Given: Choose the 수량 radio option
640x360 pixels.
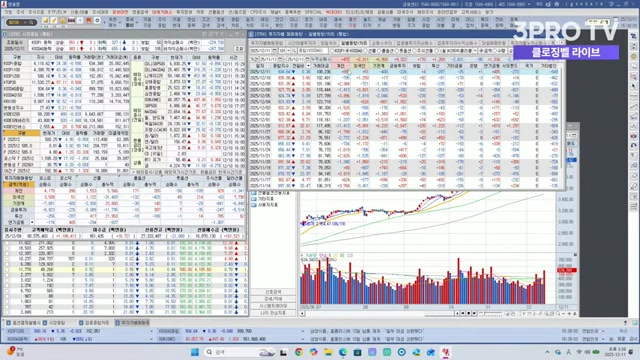Looking at the screenshot, I should coord(496,51).
